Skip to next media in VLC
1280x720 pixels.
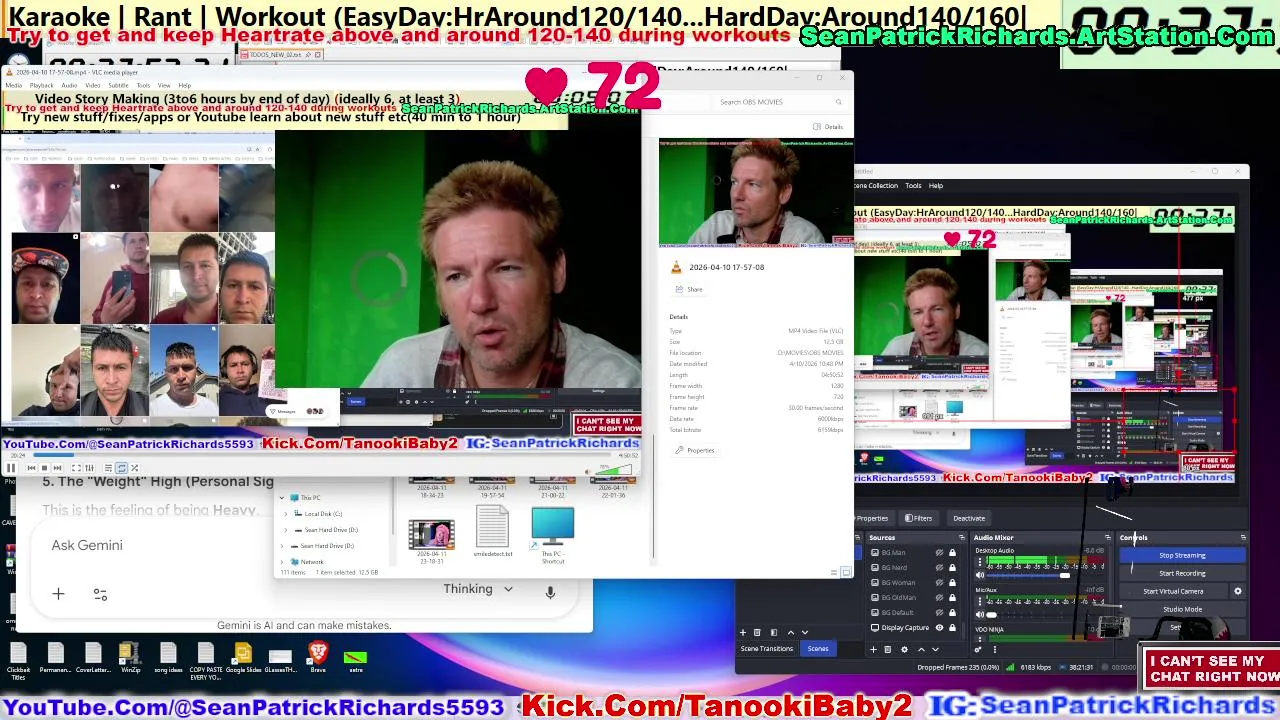point(57,468)
